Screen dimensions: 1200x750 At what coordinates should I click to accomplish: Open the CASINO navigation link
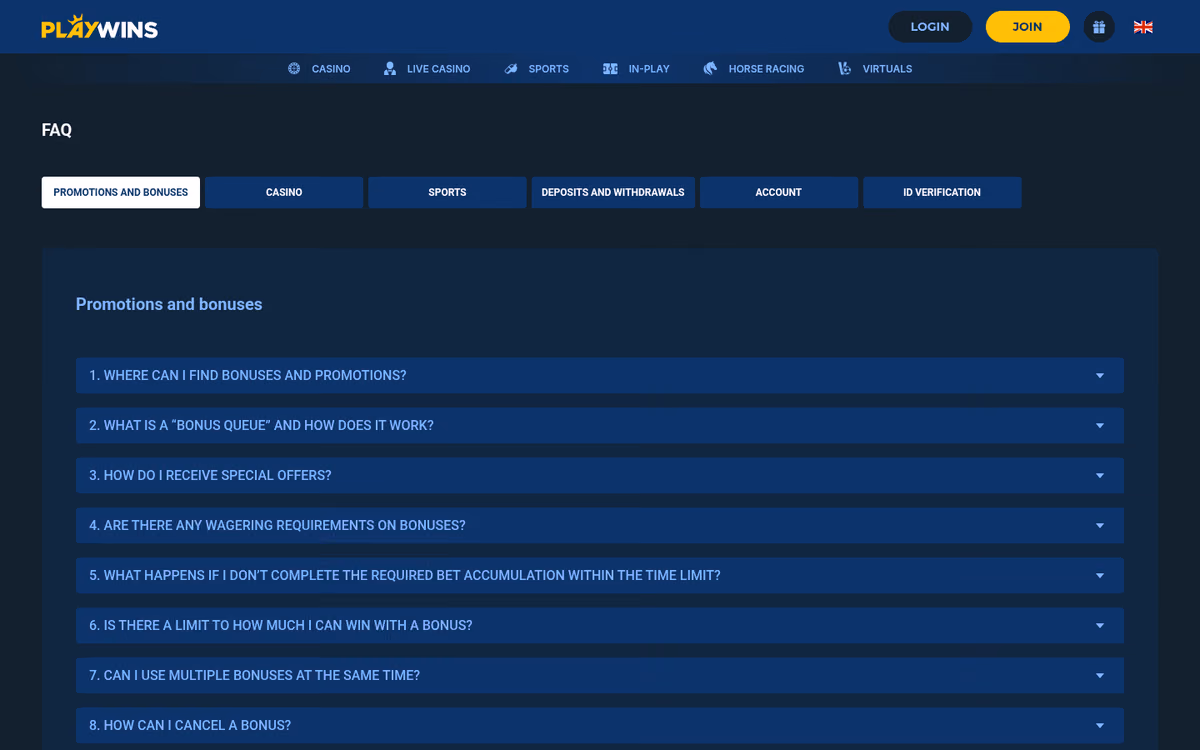point(331,69)
